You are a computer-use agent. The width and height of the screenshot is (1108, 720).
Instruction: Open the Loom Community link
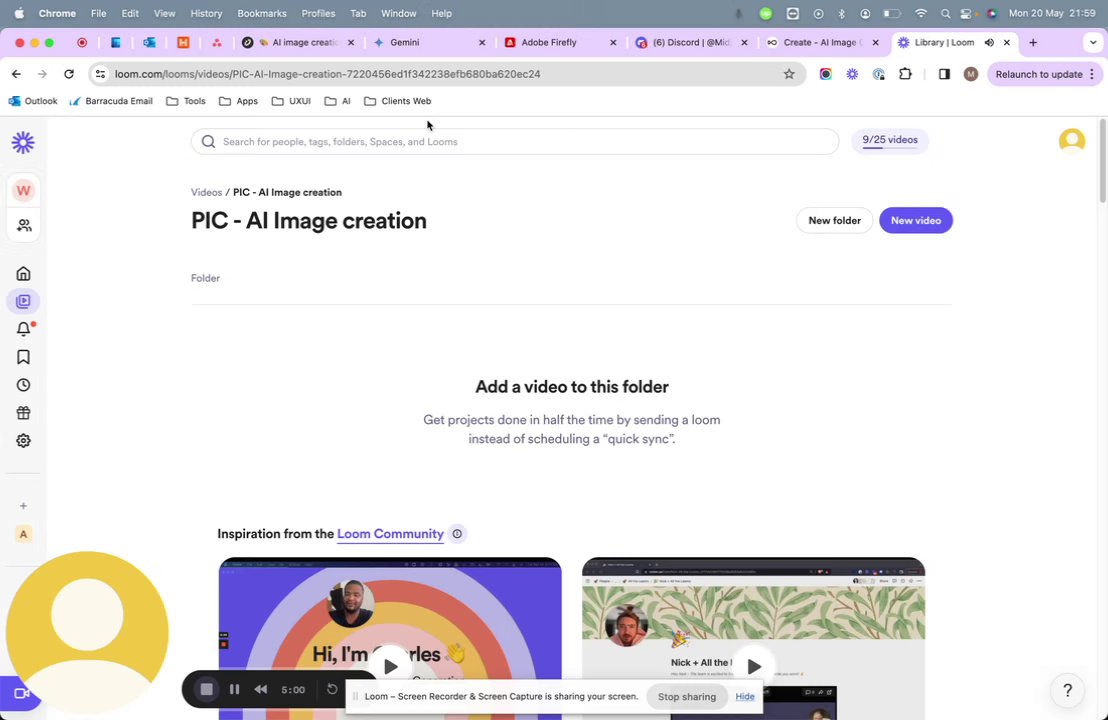pos(390,534)
